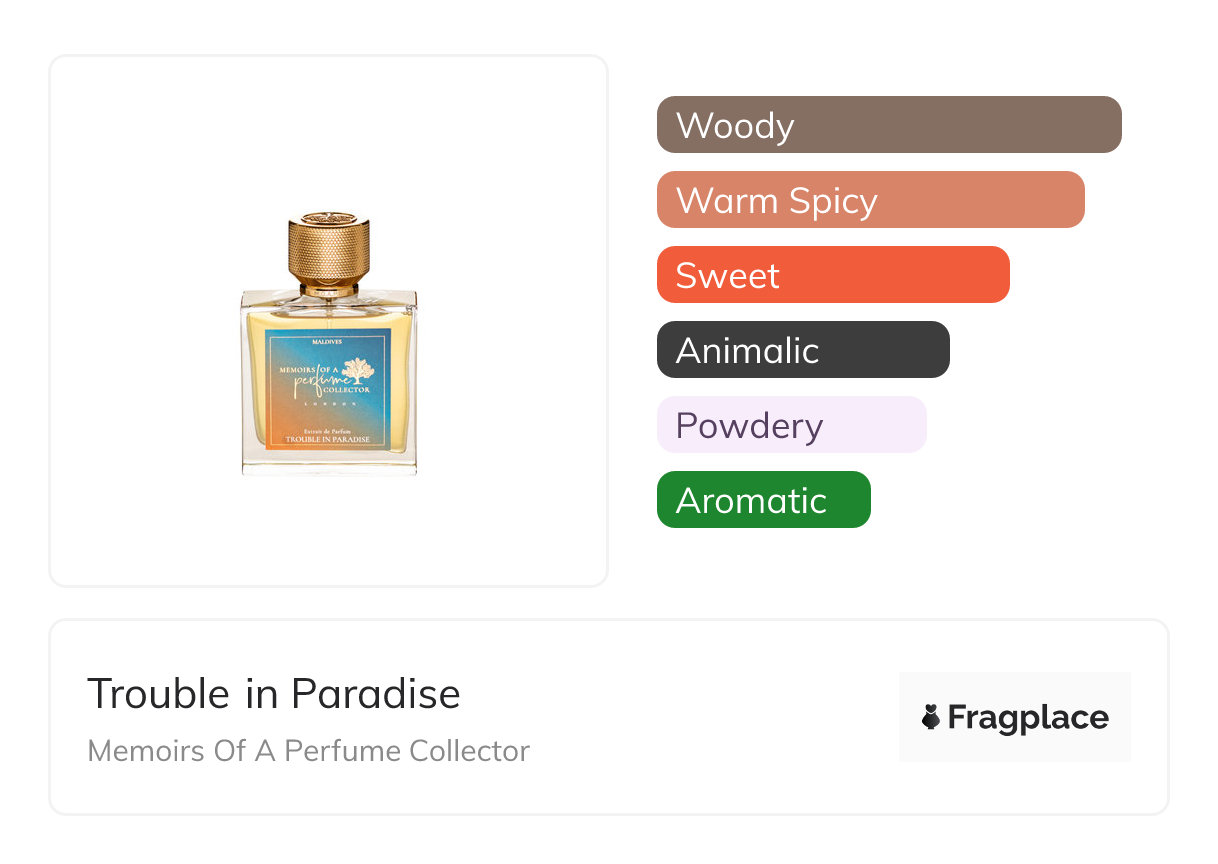Image resolution: width=1218 pixels, height=864 pixels.
Task: Click the Trouble in Paradise heading
Action: (x=273, y=694)
